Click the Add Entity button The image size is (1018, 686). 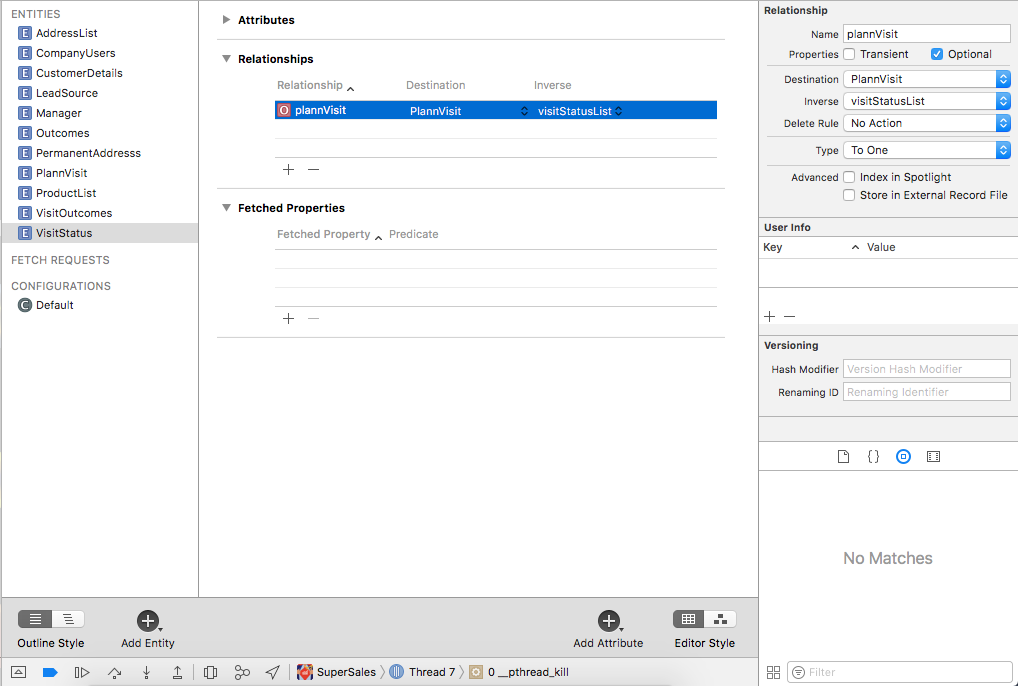click(146, 623)
